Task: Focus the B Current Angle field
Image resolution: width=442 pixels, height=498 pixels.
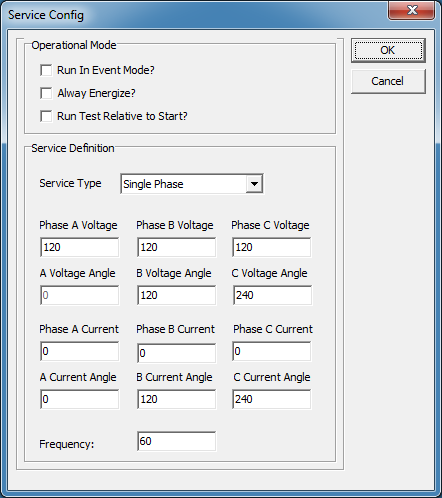Action: (x=176, y=399)
